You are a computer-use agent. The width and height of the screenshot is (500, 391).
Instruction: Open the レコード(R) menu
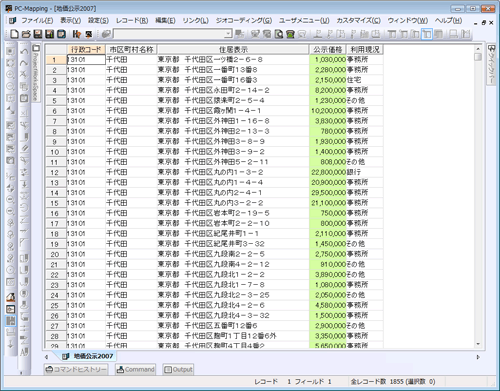pyautogui.click(x=132, y=21)
